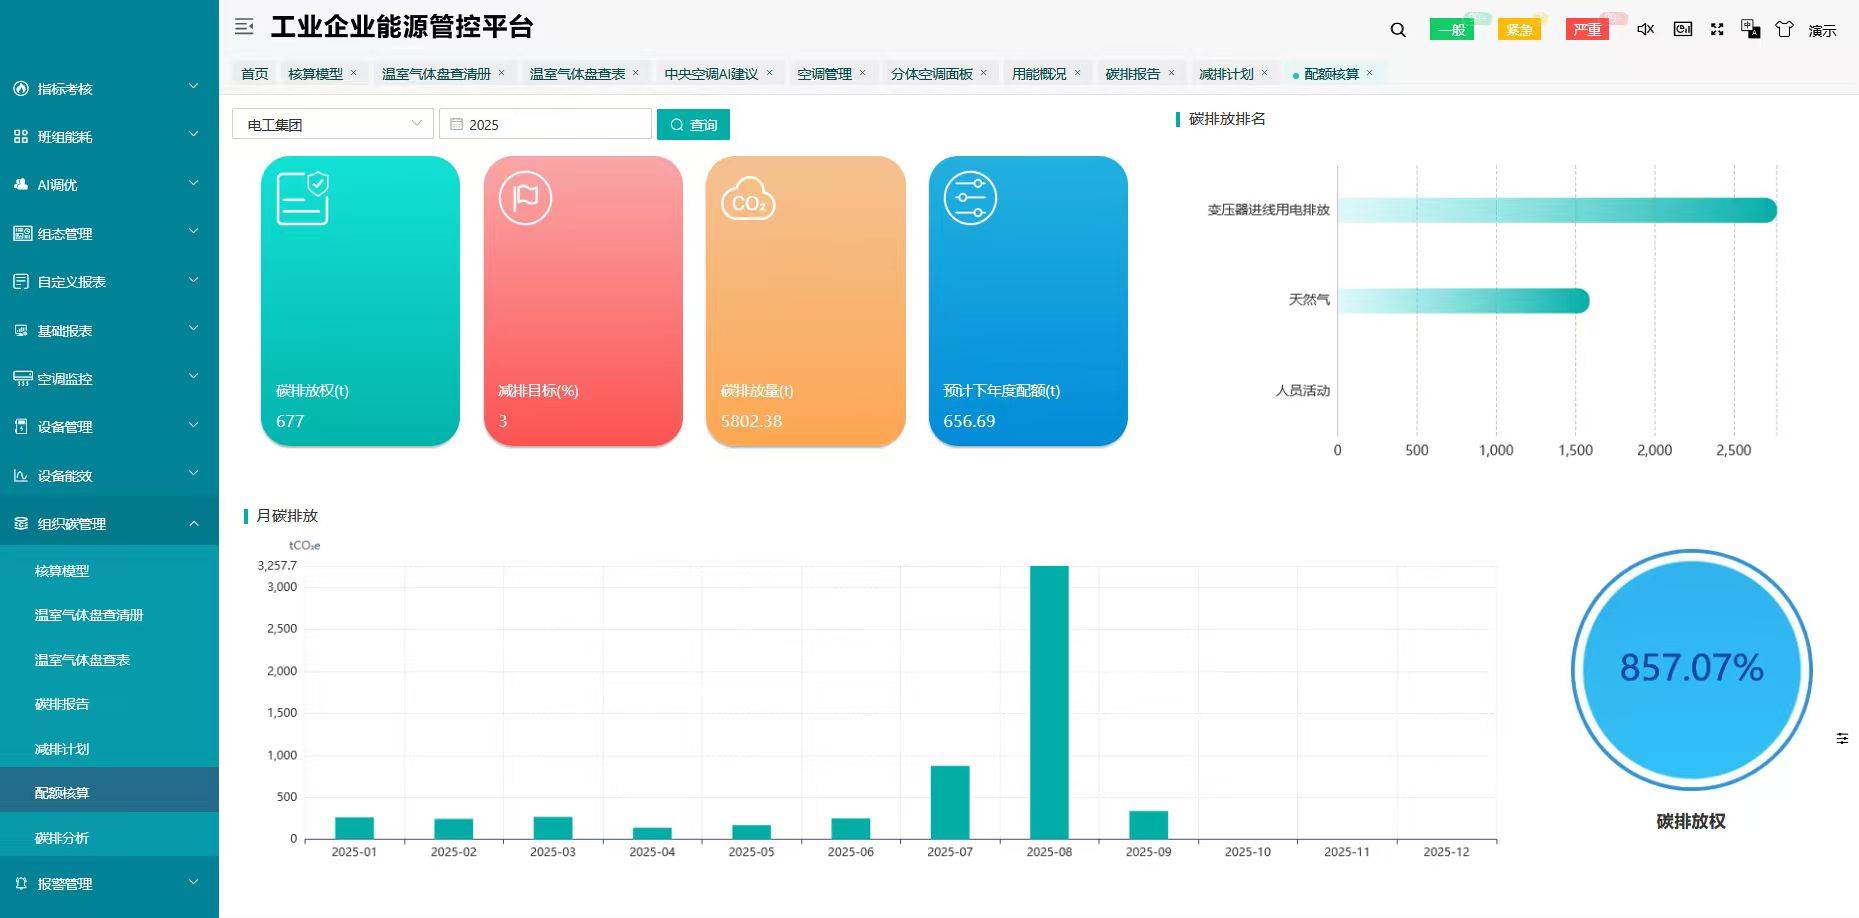Viewport: 1859px width, 918px height.
Task: Toggle the 严重 severity alarm badge
Action: (1587, 31)
